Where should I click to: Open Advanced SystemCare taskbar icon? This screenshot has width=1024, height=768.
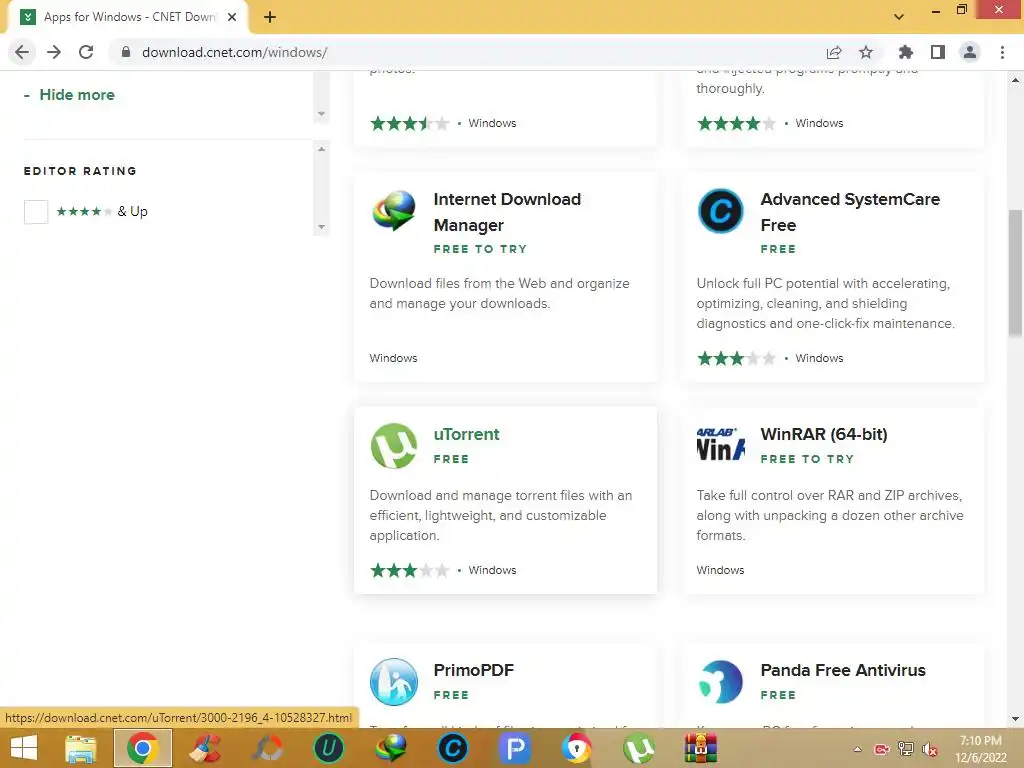[x=453, y=748]
